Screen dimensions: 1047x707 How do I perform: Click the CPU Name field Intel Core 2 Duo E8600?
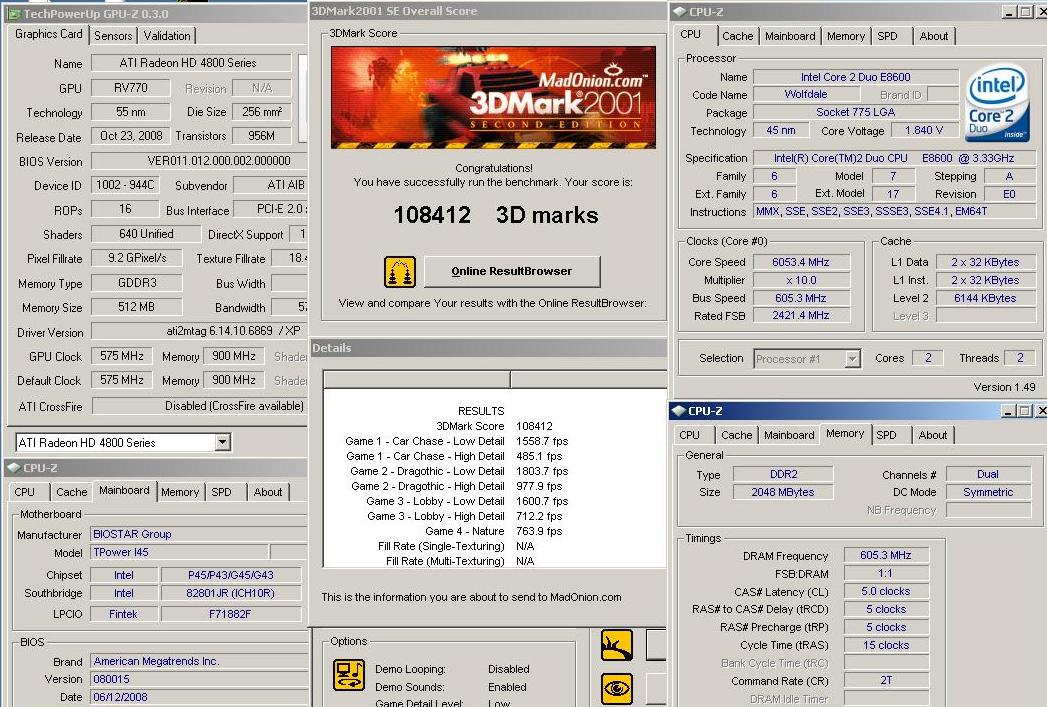click(x=856, y=77)
